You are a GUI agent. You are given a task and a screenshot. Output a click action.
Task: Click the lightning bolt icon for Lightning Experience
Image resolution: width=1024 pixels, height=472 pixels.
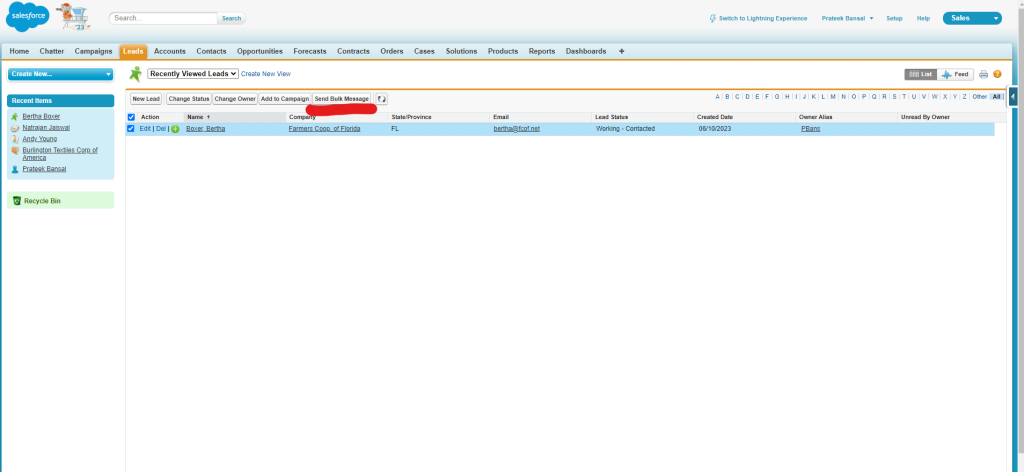pos(712,18)
